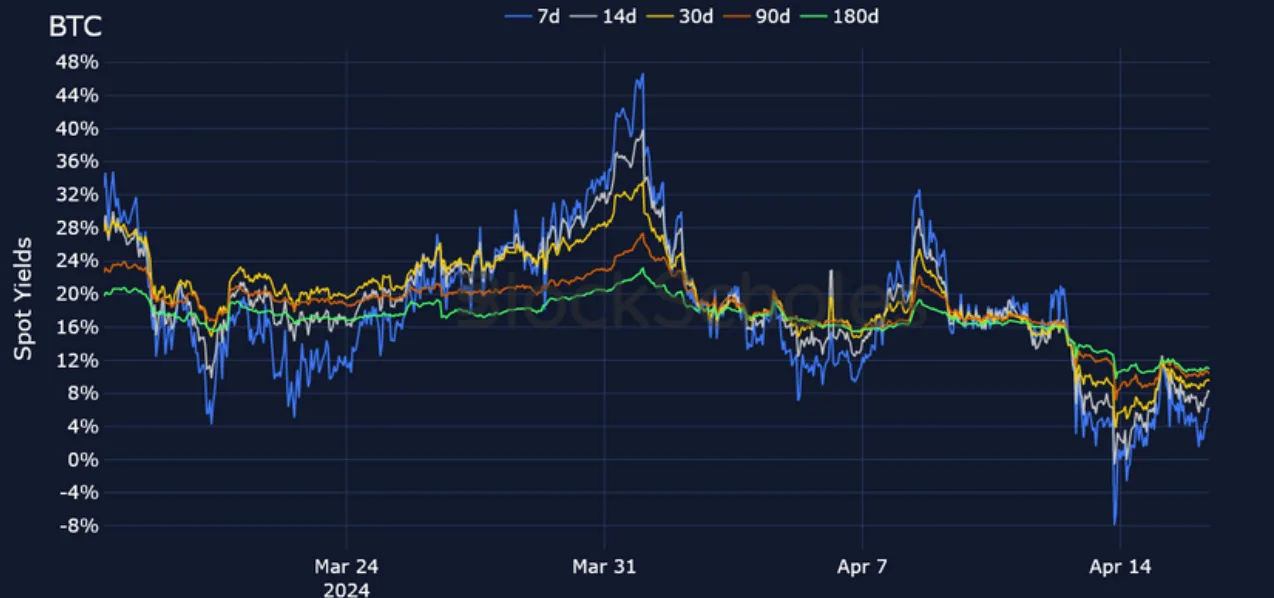Select the -4% y-axis tick label

point(77,492)
